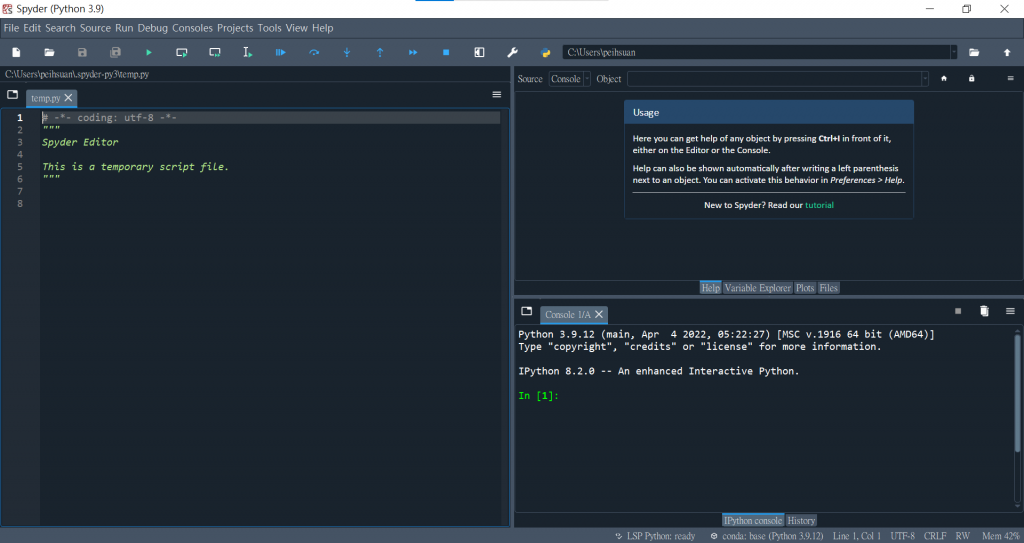Close the Console 1/A tab
1024x543 pixels.
click(599, 314)
